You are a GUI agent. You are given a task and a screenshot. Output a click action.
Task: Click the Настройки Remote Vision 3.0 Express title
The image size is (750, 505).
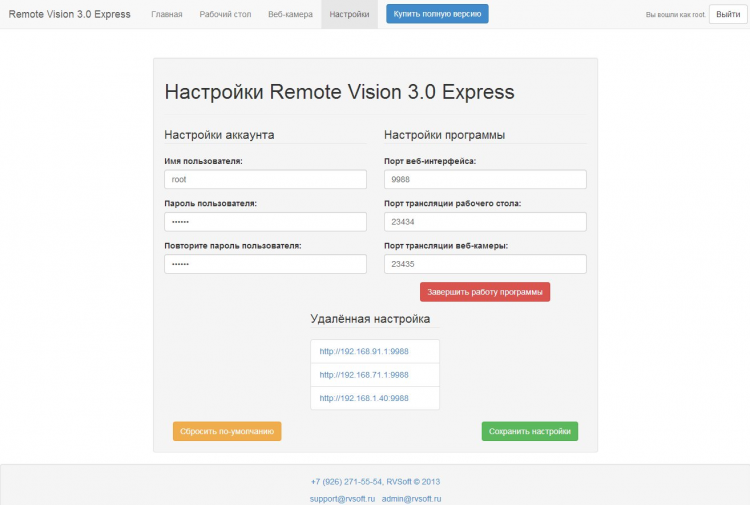point(340,92)
